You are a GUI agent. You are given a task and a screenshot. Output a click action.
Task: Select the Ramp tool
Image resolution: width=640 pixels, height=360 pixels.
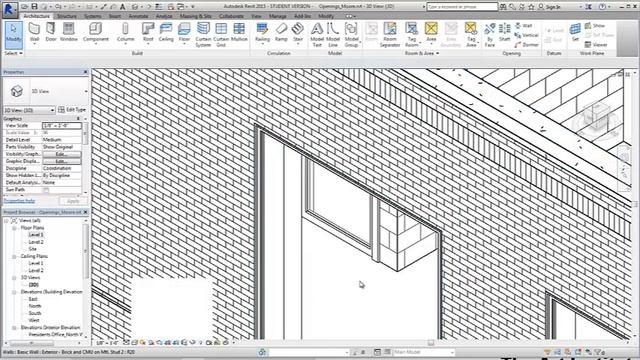[x=281, y=33]
